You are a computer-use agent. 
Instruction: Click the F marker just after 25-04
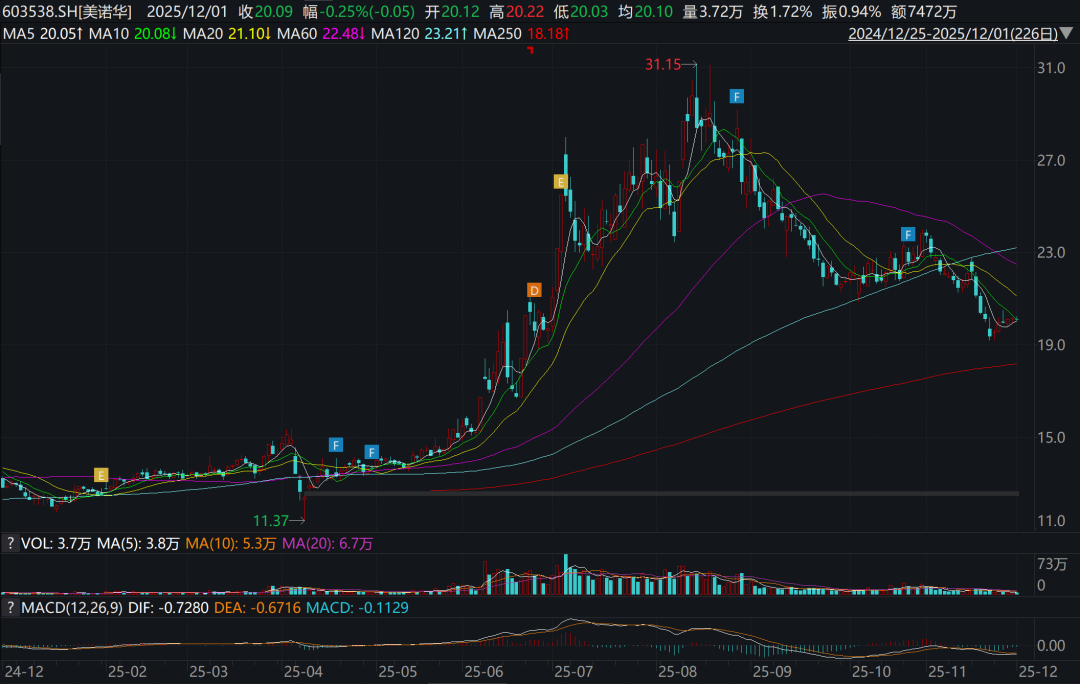[335, 445]
